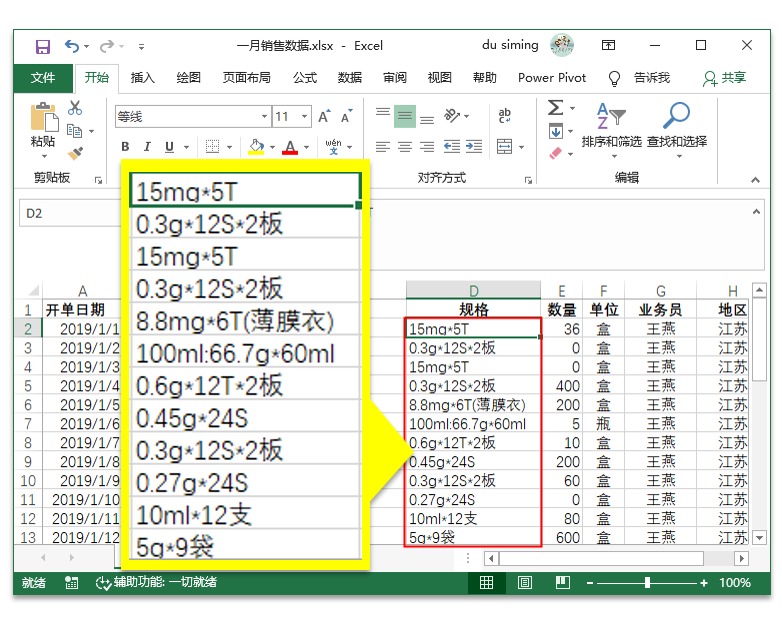Screen dimensions: 782x627
Task: Switch to the 页面布局 tab
Action: point(246,78)
